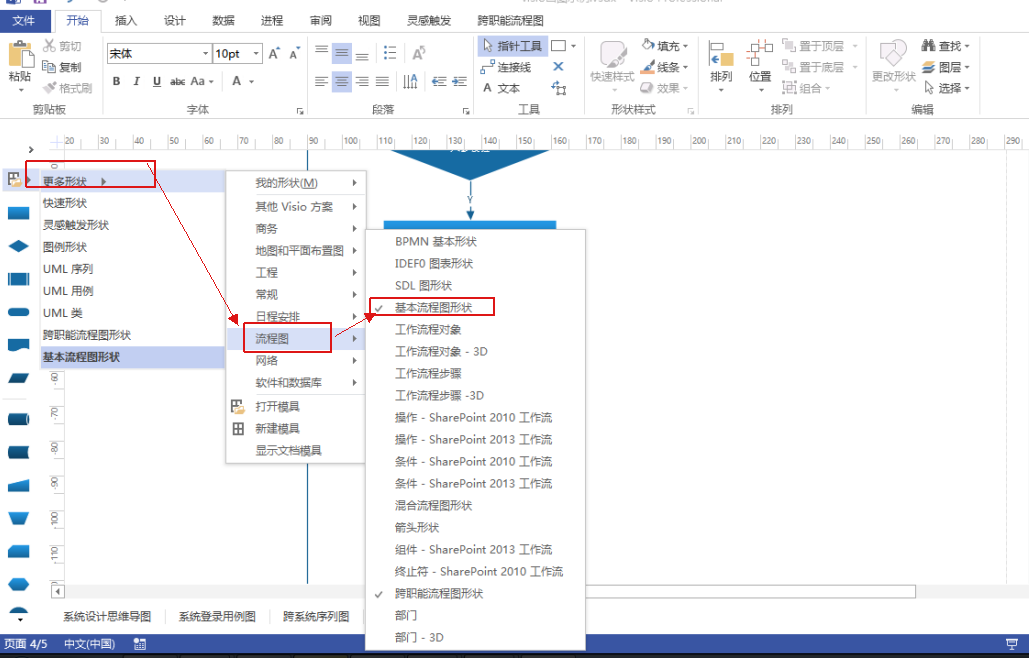1029x658 pixels.
Task: Select the blue hexagon shape in stencil
Action: point(18,583)
